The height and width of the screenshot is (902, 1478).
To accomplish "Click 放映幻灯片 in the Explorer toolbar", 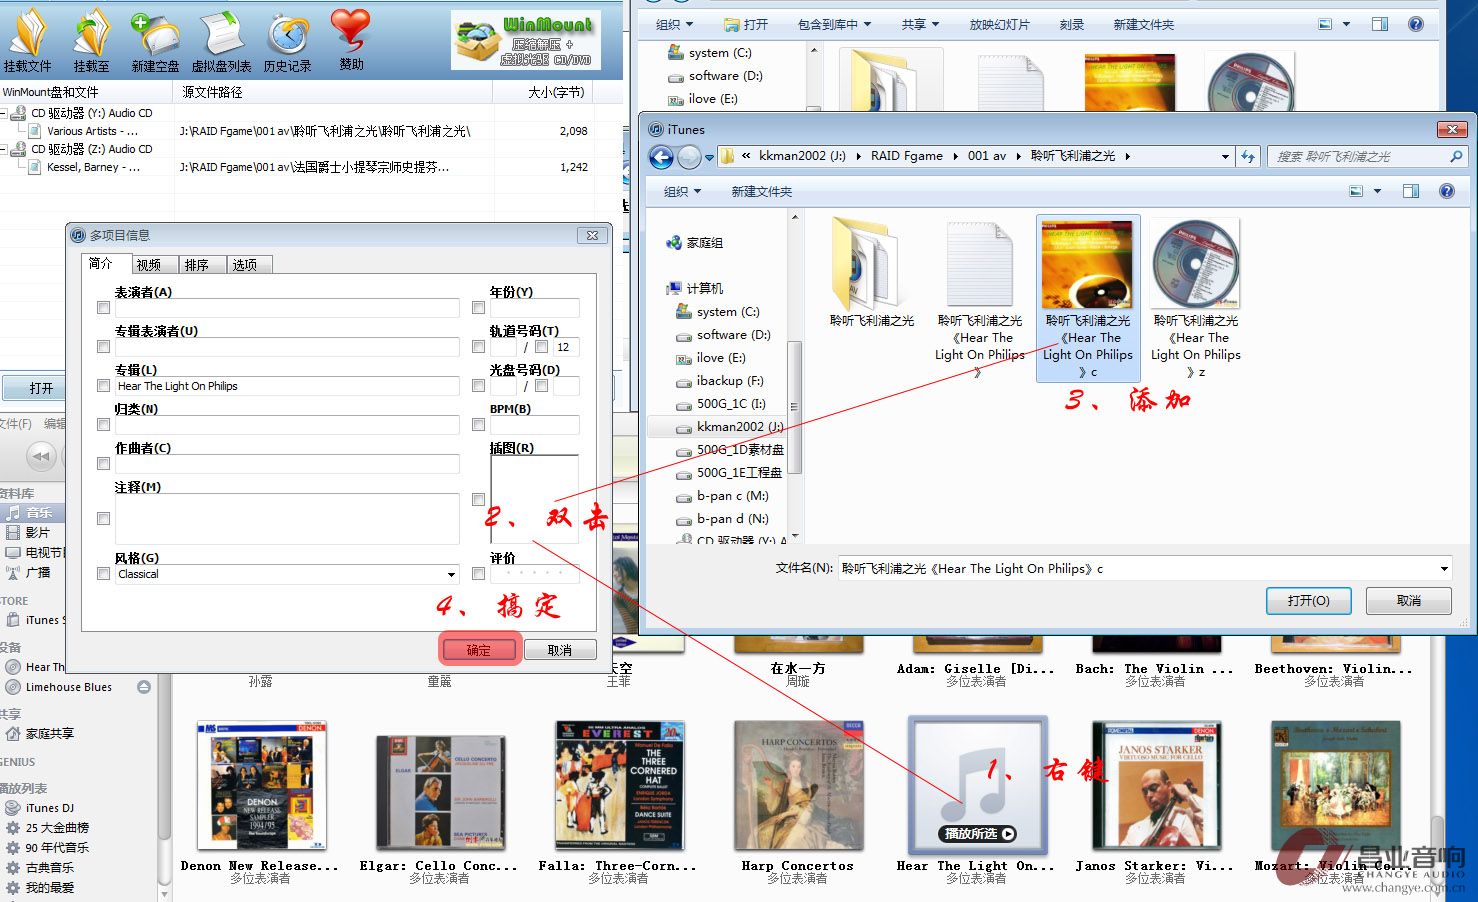I will [x=999, y=24].
